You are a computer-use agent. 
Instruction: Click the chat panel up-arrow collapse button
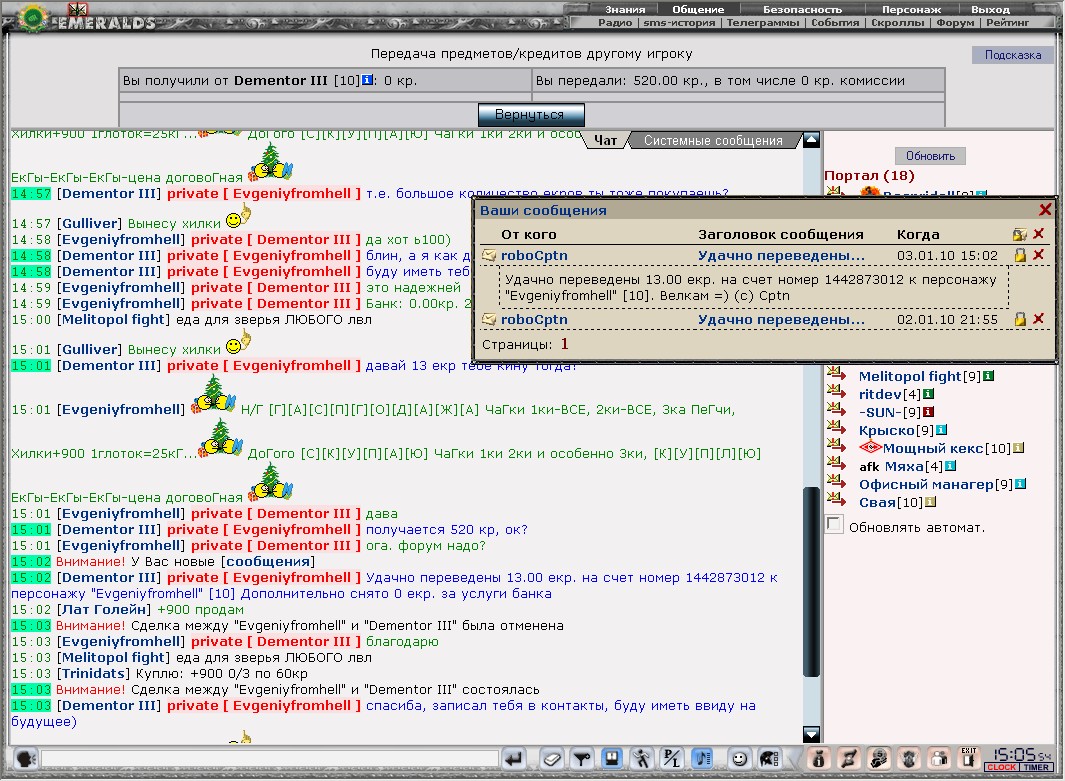click(x=811, y=140)
